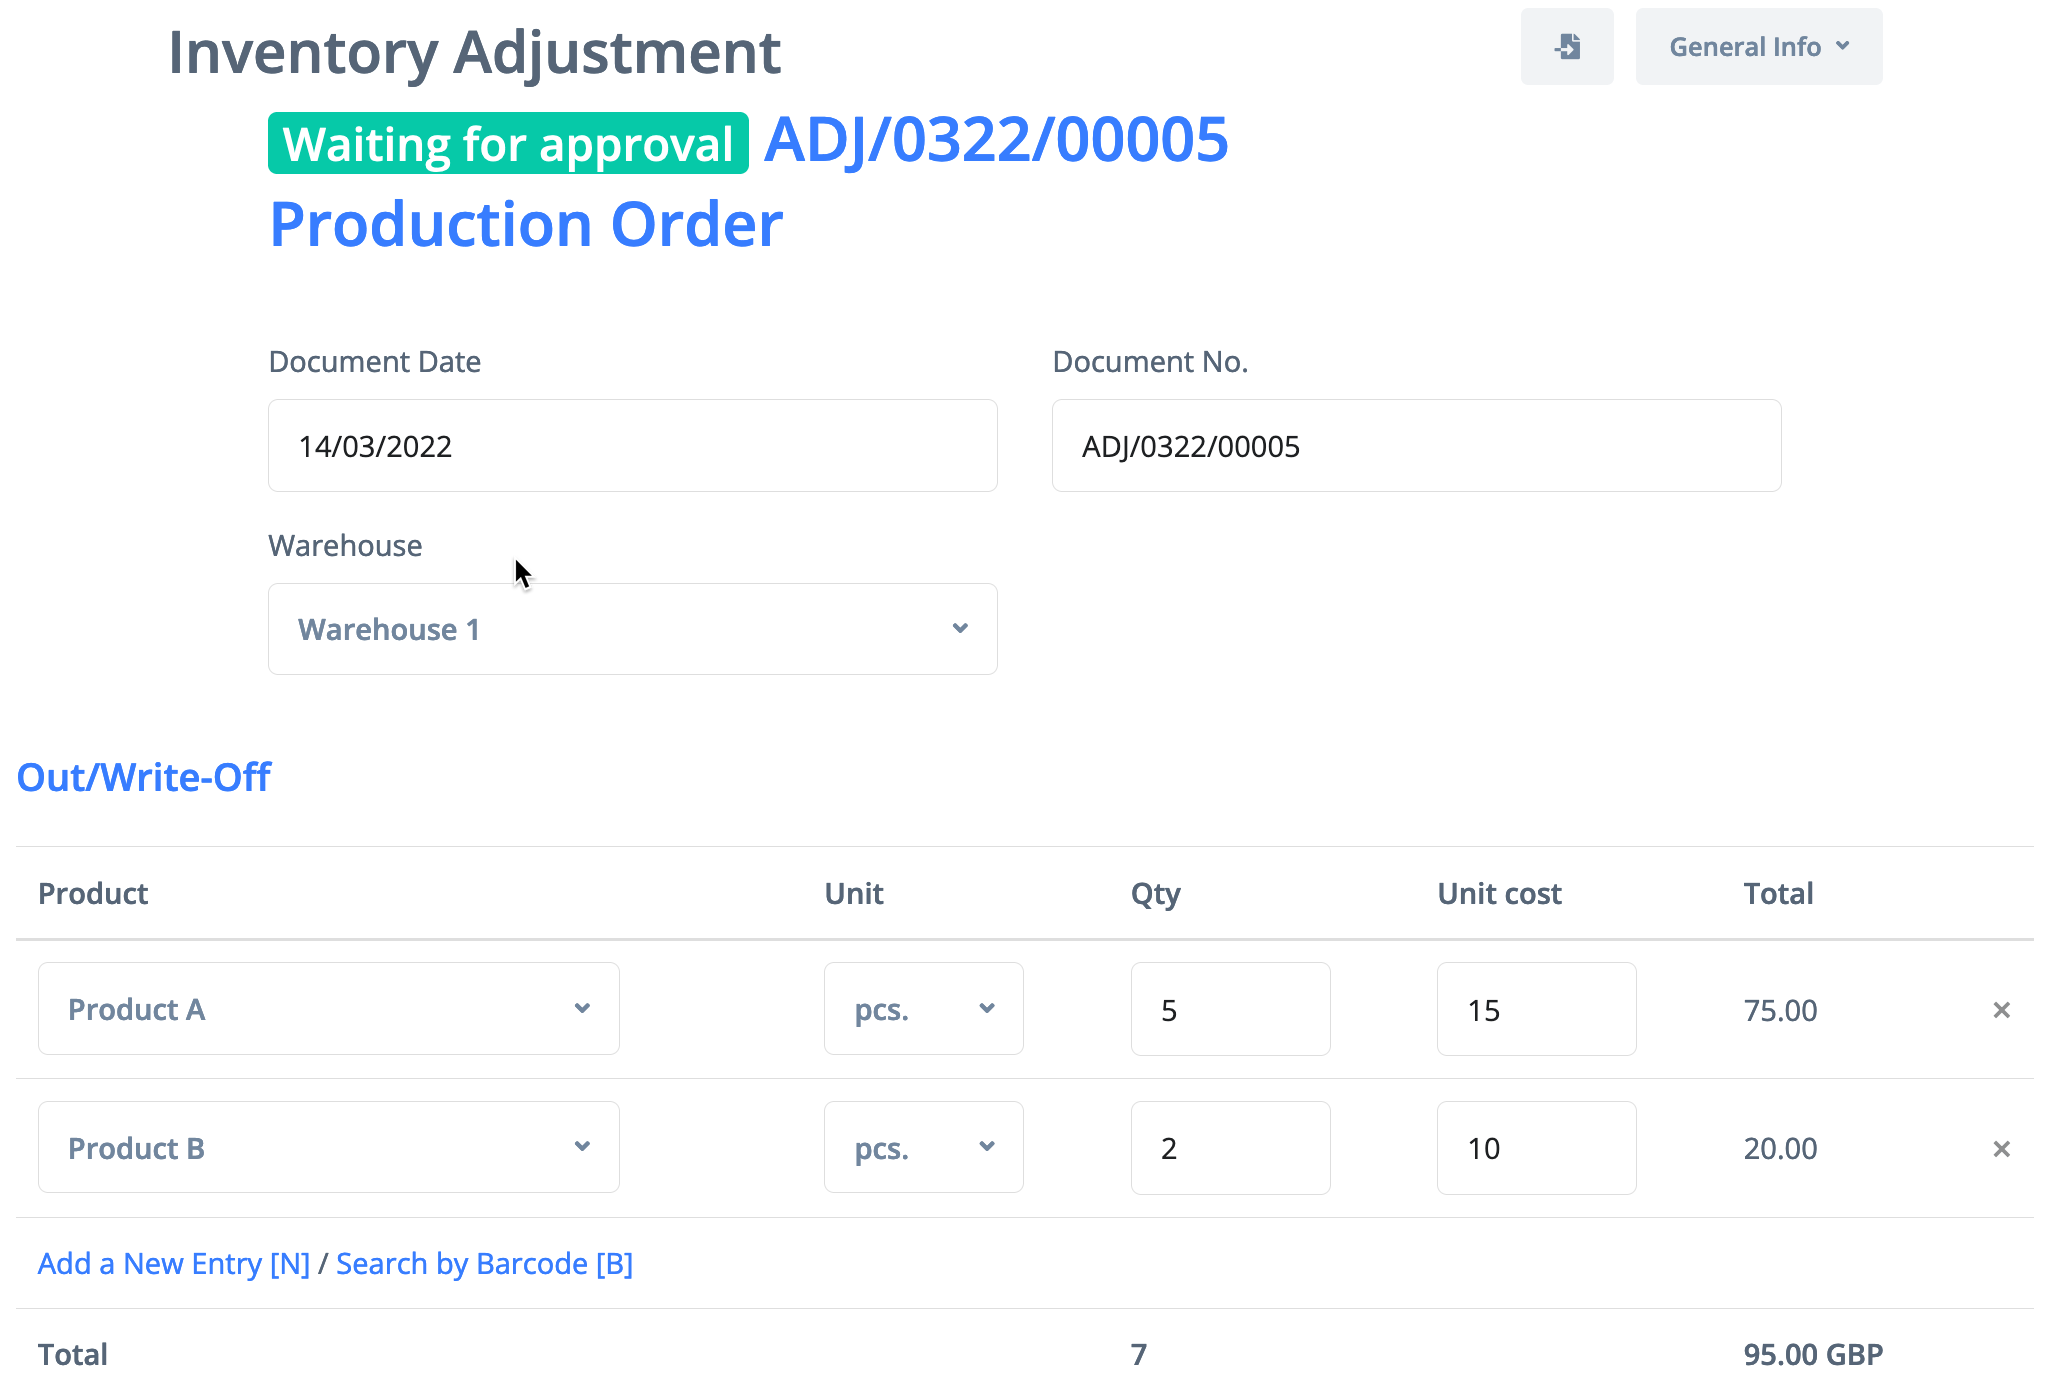Screen dimensions: 2046x1376
Task: Open the General Info dropdown menu
Action: pos(1758,47)
